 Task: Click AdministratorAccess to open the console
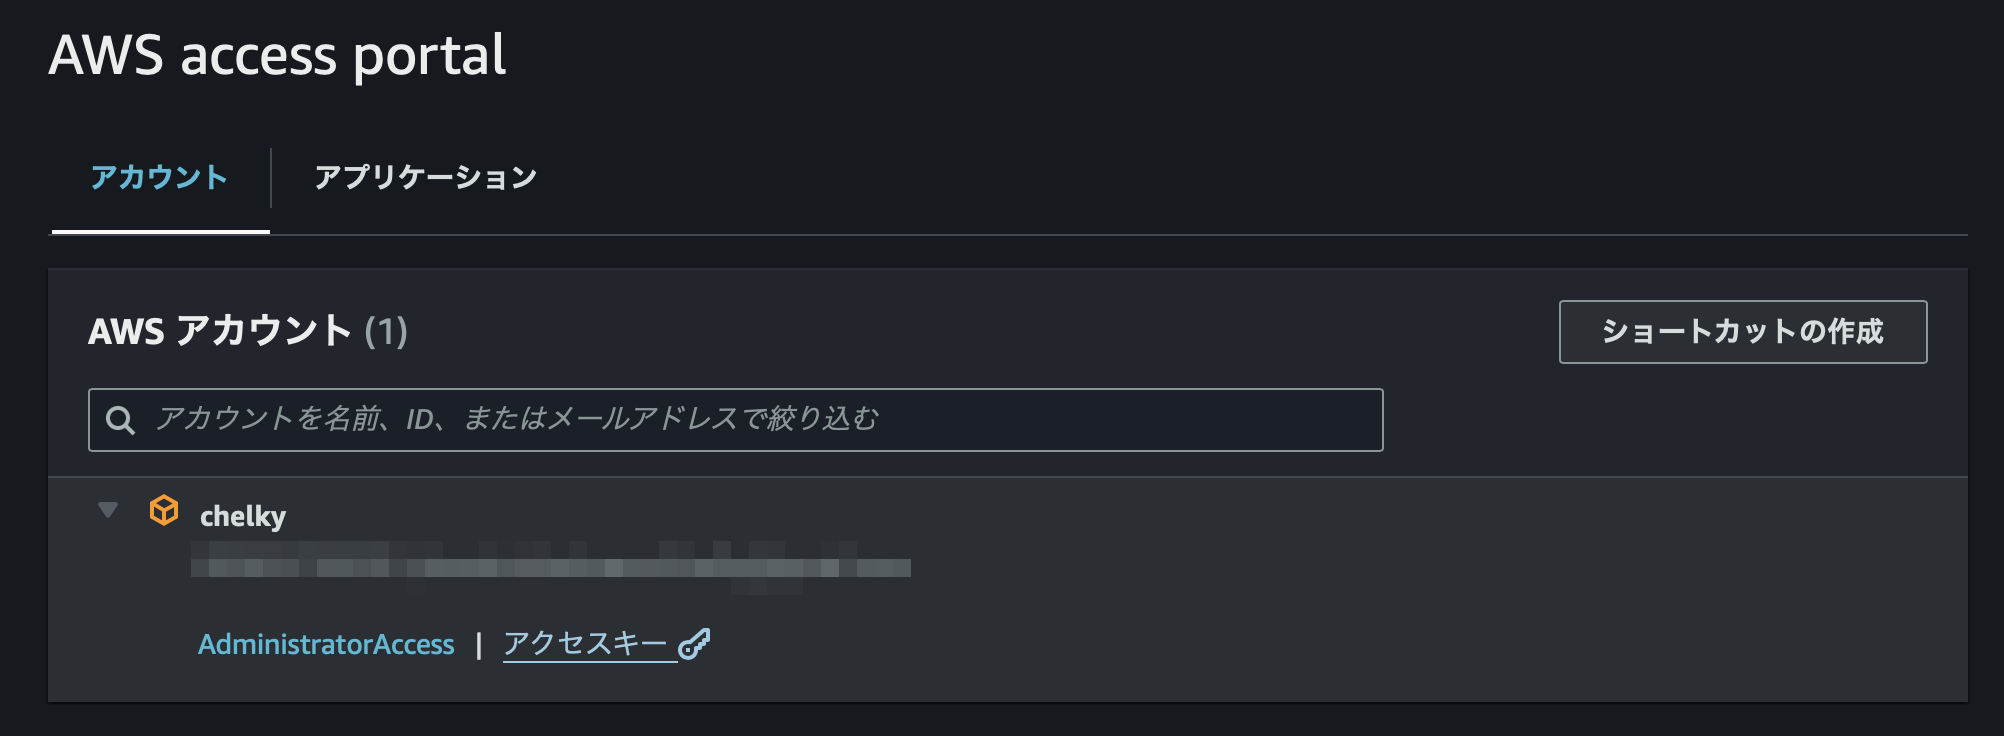[326, 645]
